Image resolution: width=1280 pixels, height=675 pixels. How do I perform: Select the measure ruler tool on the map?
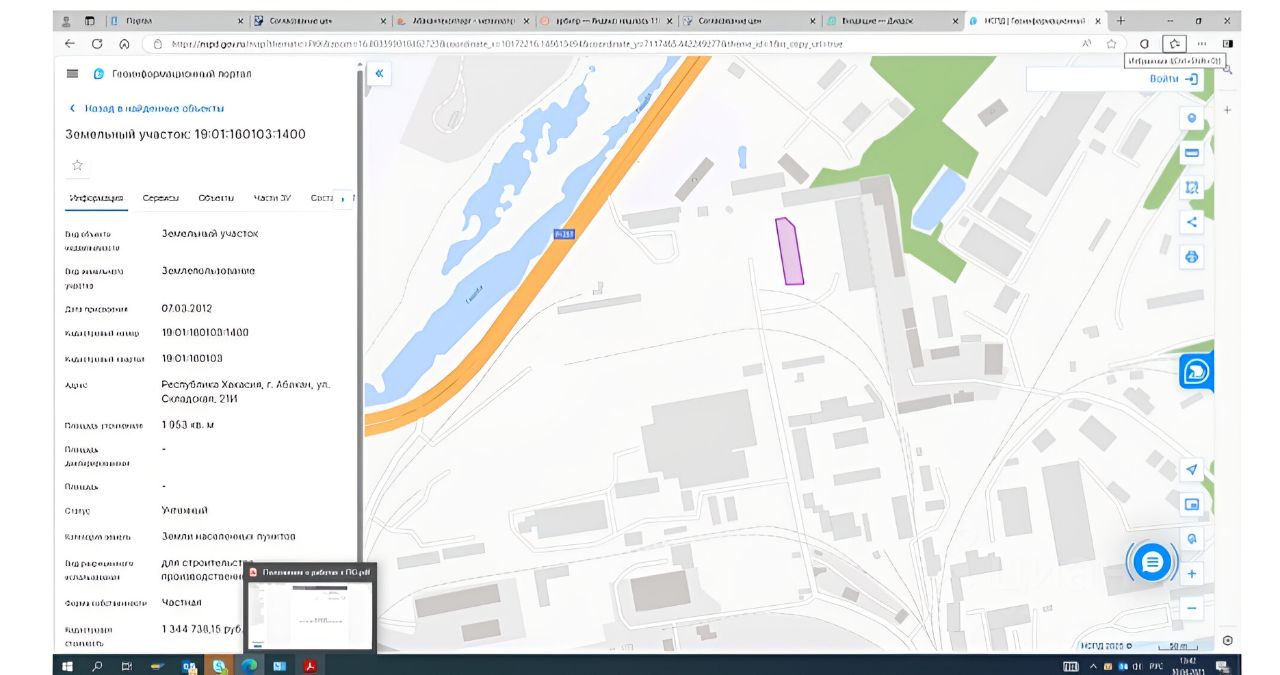[1191, 153]
